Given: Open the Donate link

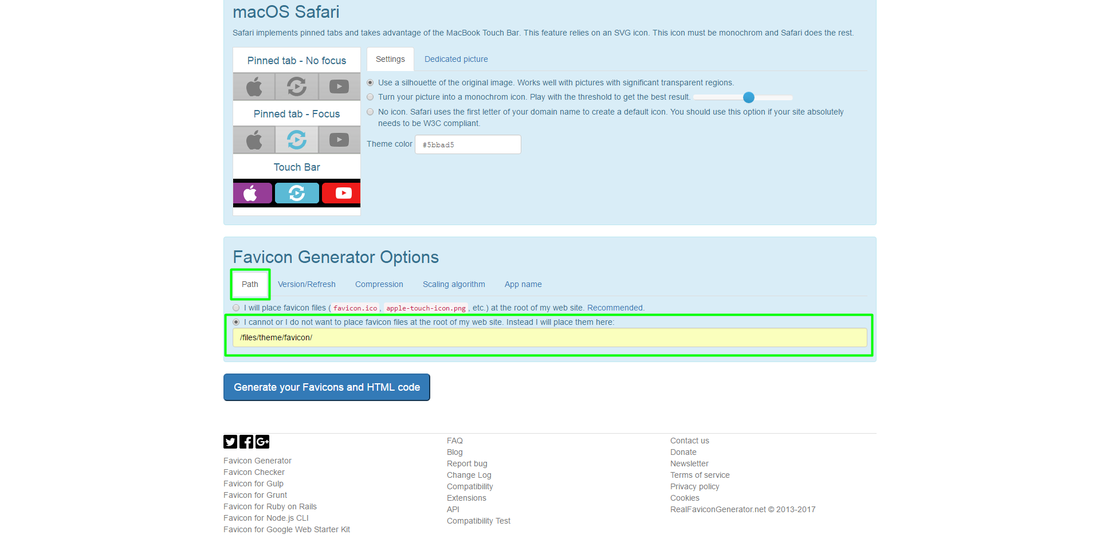Looking at the screenshot, I should [x=683, y=453].
